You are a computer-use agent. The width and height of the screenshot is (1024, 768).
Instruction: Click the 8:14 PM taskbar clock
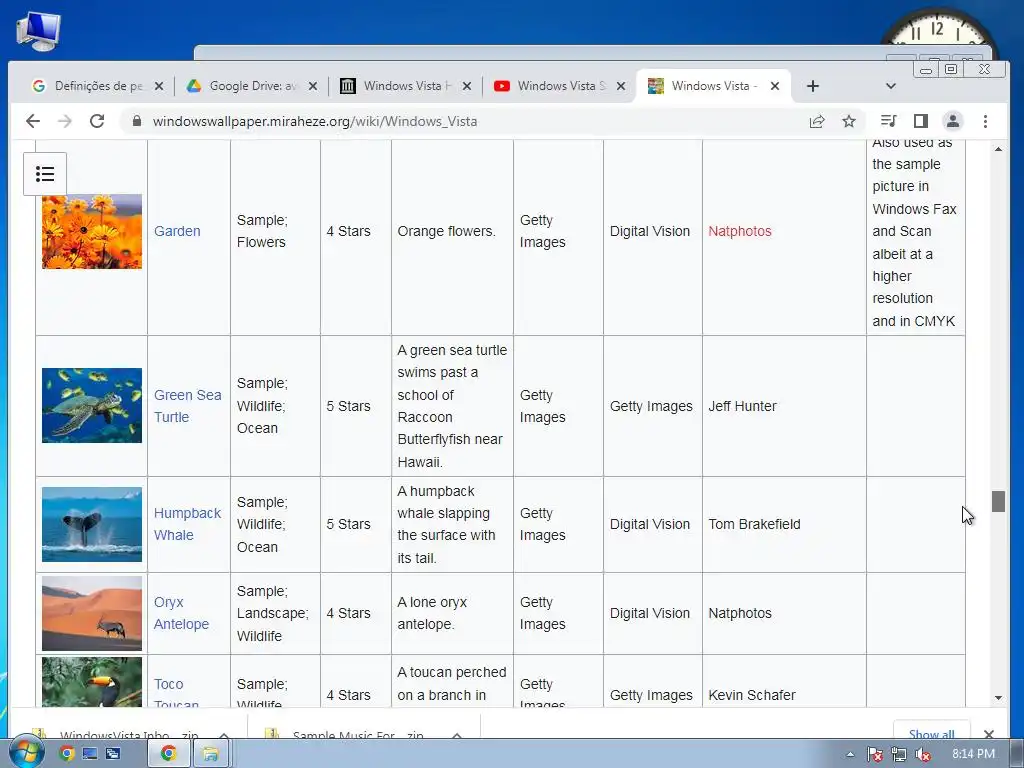point(973,754)
